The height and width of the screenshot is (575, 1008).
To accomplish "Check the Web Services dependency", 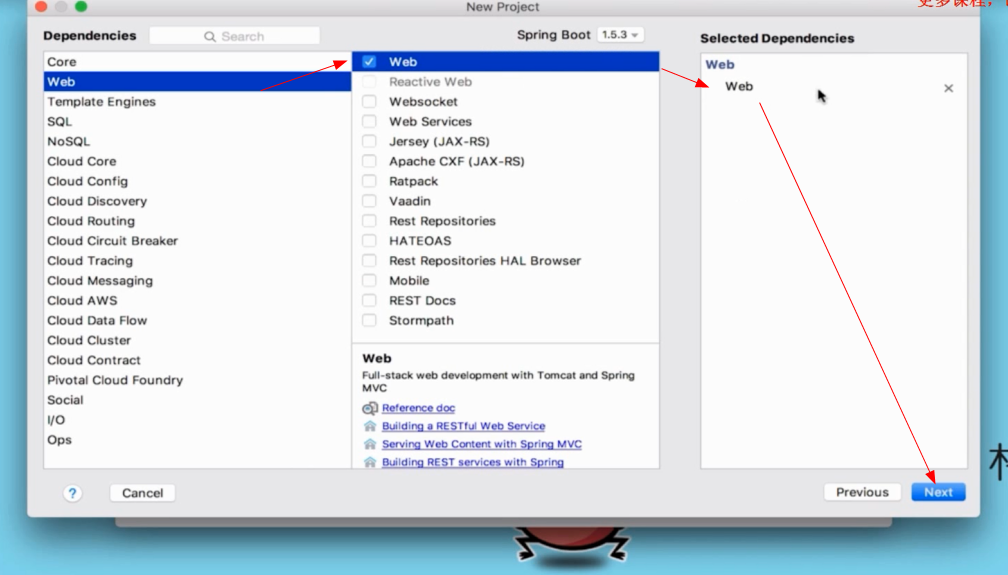I will (369, 122).
